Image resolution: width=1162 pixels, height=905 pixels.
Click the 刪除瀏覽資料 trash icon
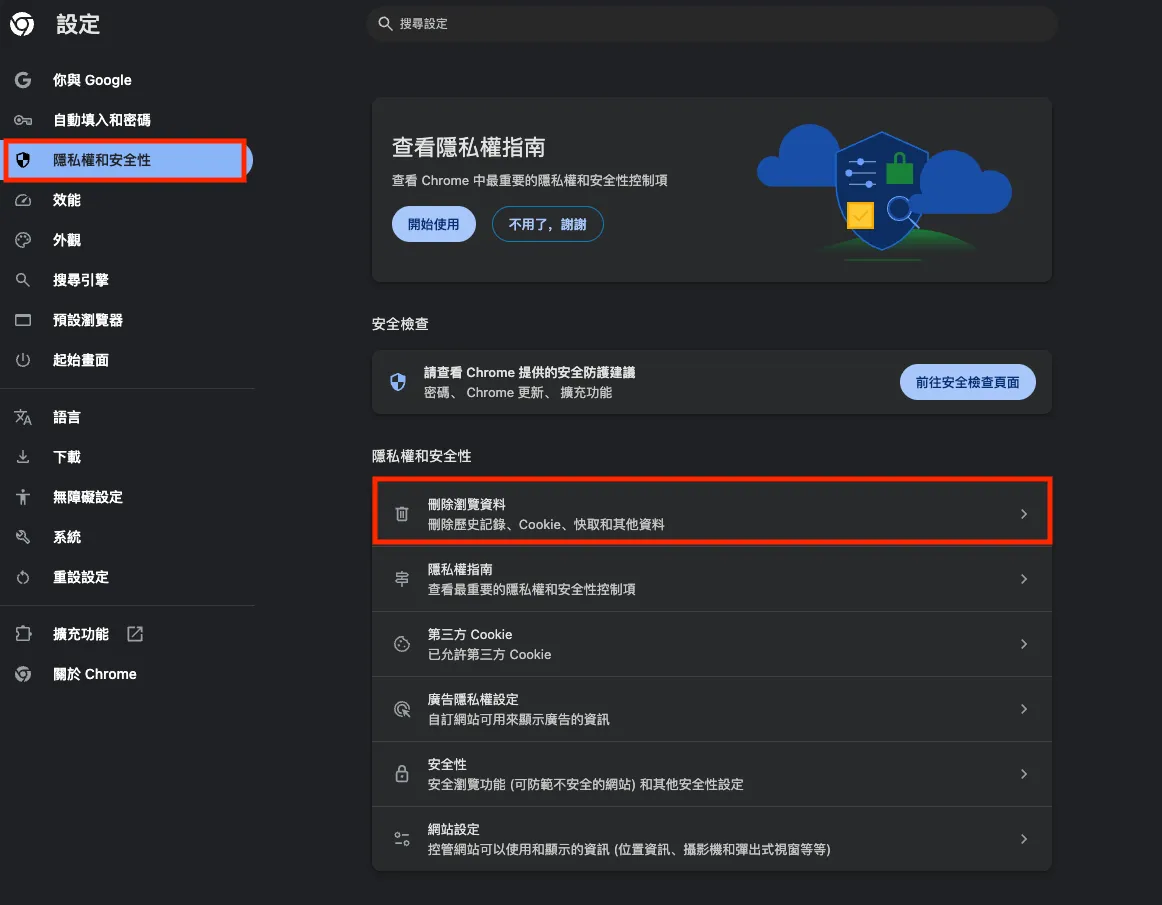coord(401,512)
